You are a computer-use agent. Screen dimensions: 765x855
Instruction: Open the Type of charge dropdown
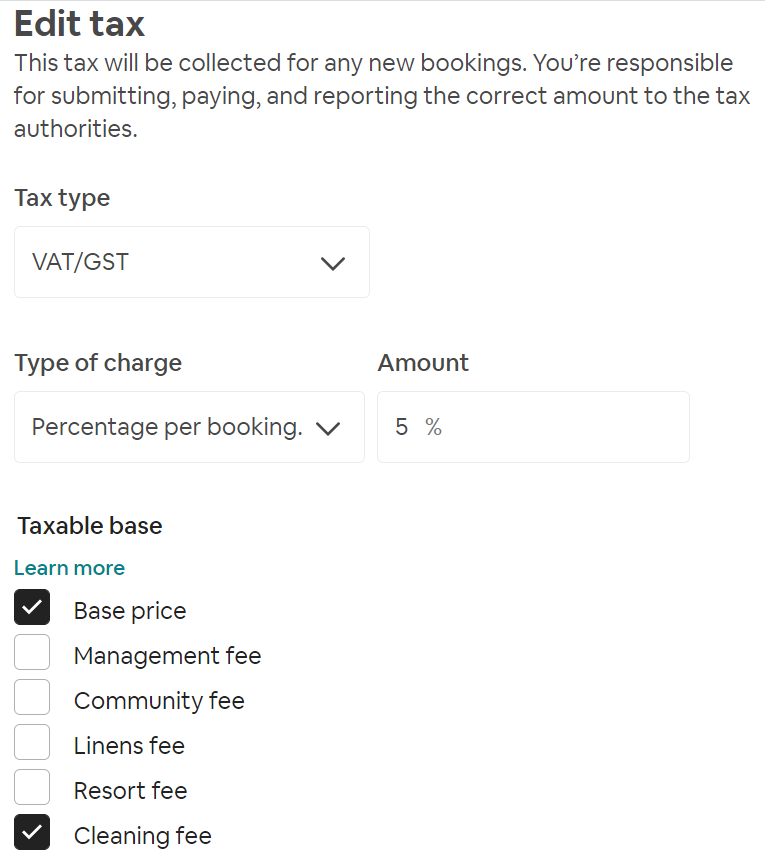pyautogui.click(x=189, y=427)
